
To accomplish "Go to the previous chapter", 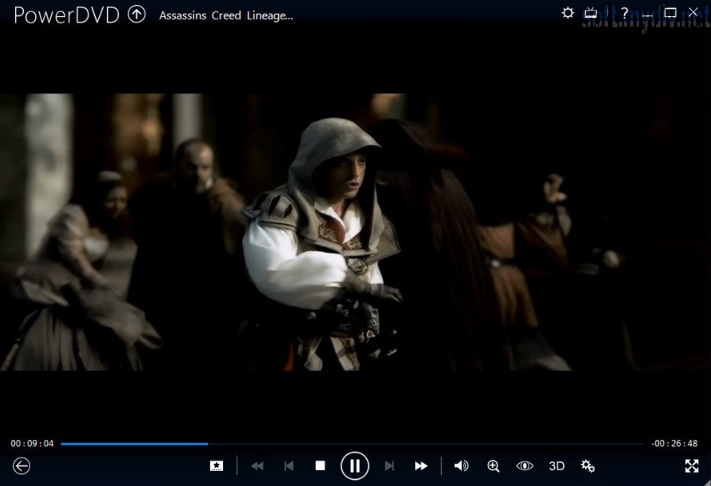I will [289, 466].
